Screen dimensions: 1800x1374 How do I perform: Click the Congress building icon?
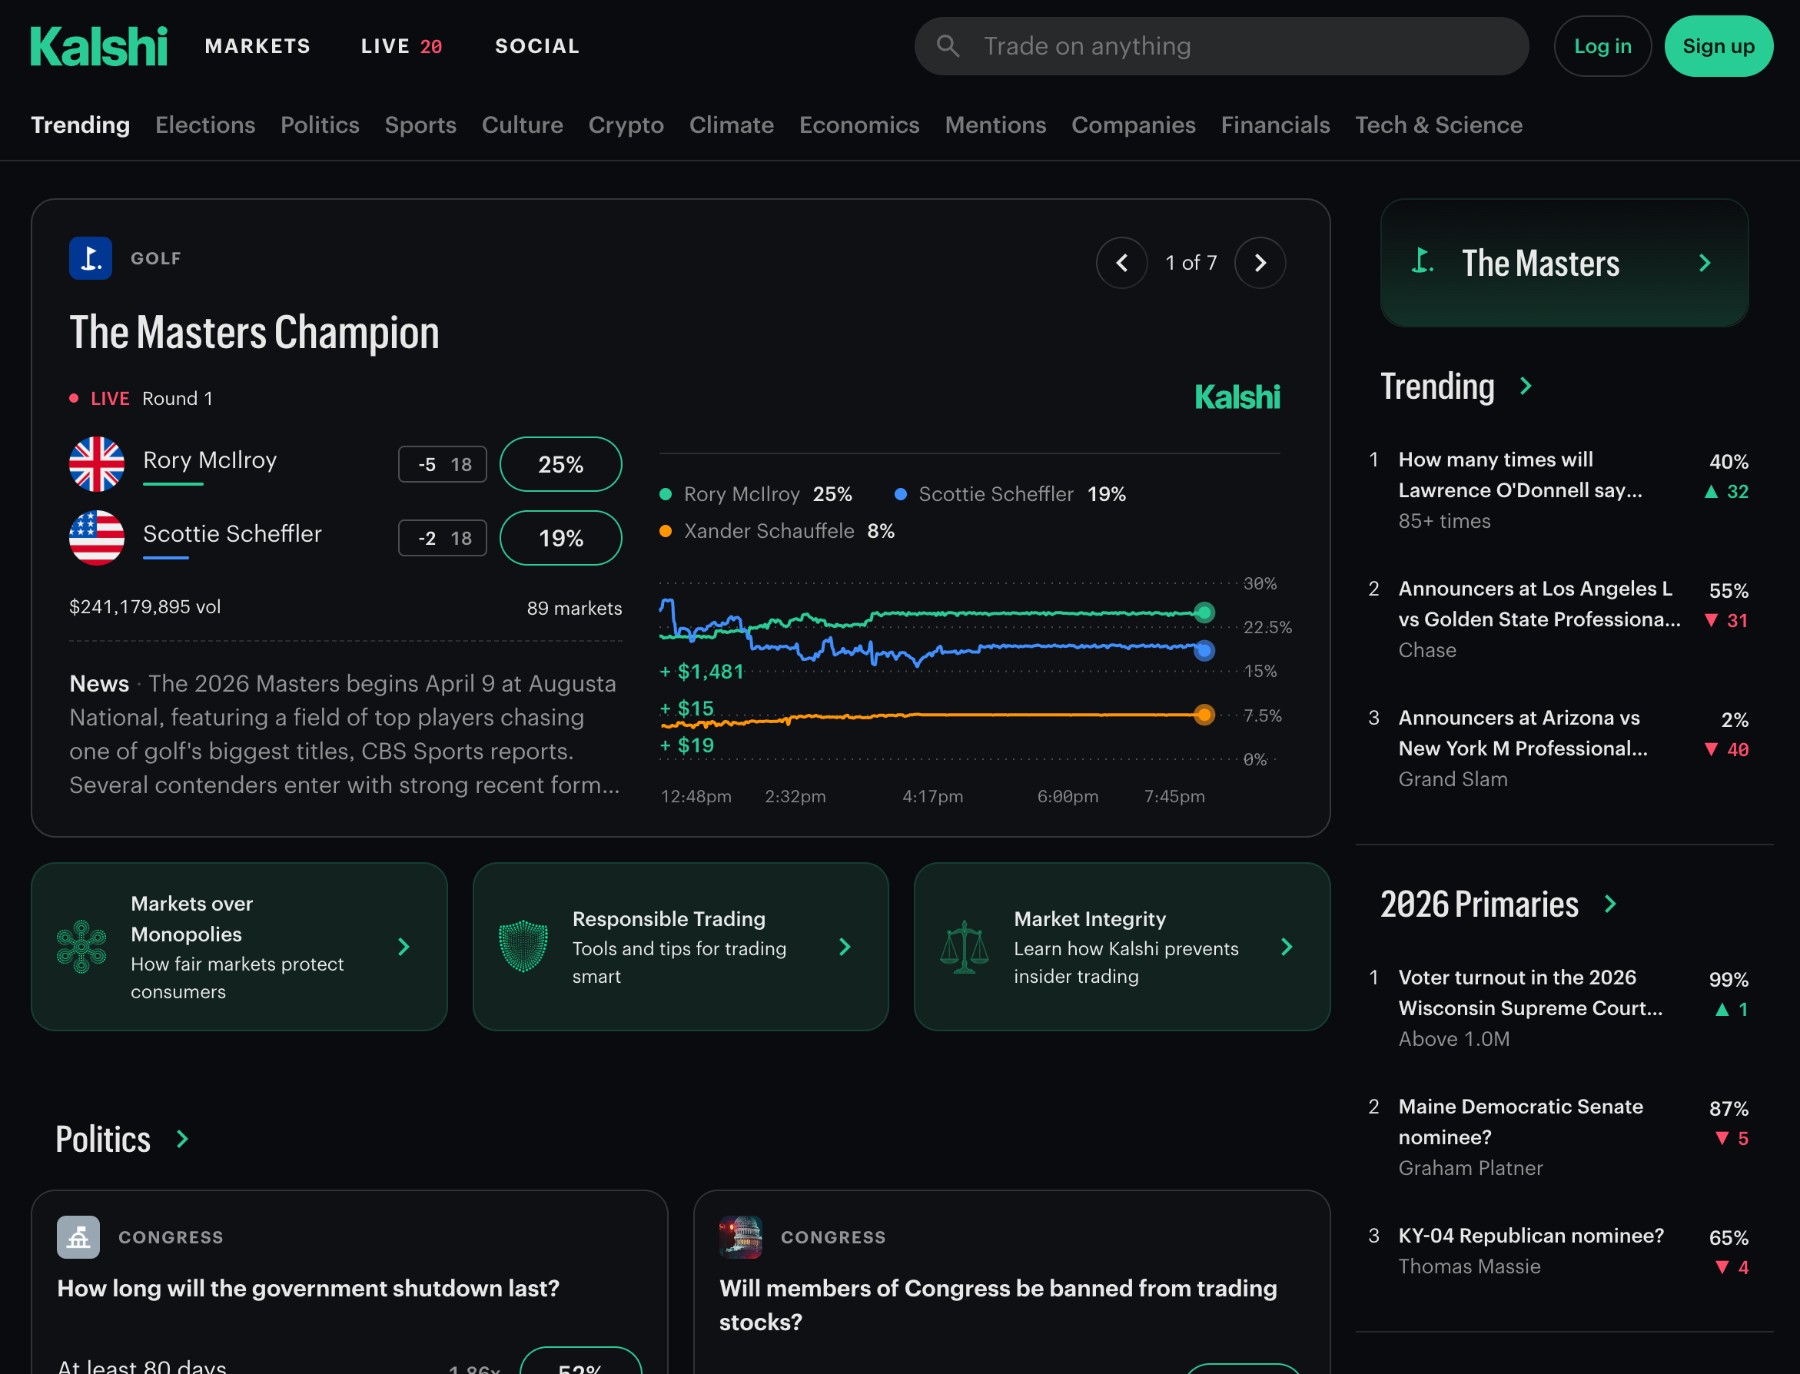click(x=78, y=1237)
